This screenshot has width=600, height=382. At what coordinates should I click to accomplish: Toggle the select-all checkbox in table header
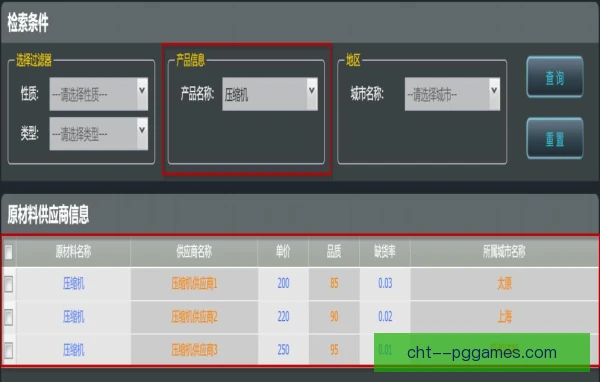click(x=8, y=252)
